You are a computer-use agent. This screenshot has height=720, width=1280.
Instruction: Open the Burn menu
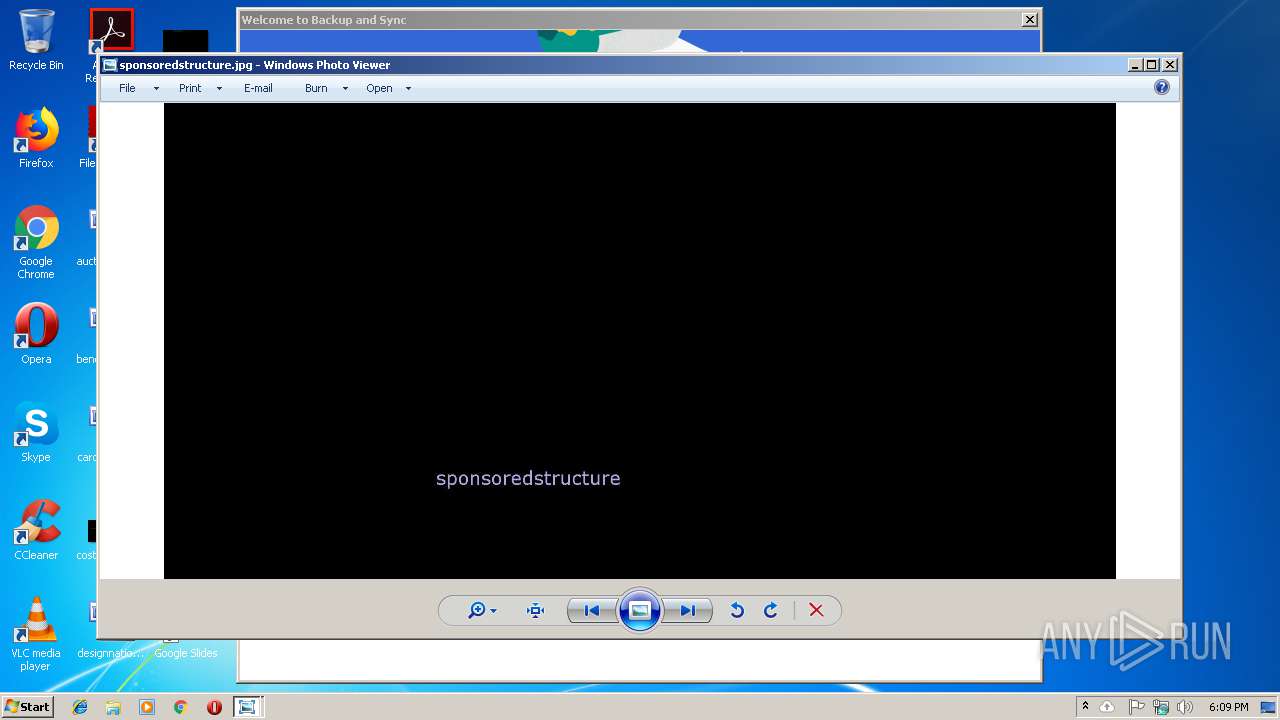[x=316, y=88]
